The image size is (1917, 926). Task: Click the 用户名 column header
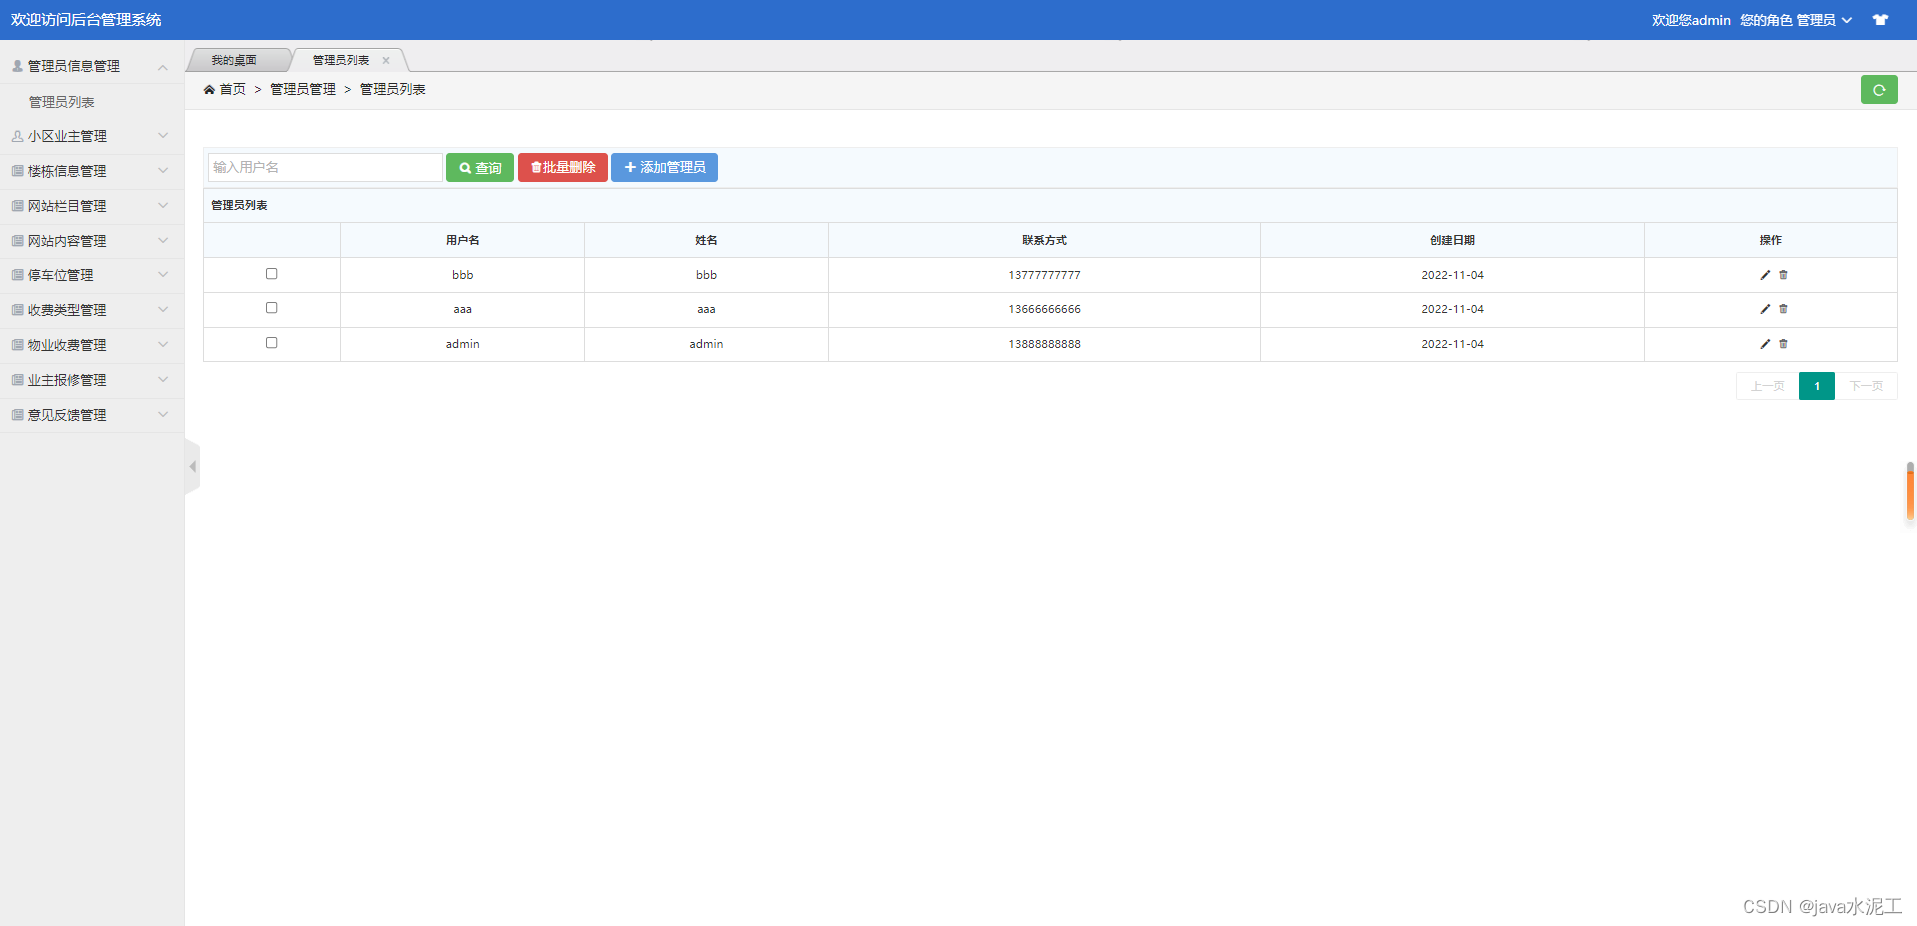tap(463, 240)
